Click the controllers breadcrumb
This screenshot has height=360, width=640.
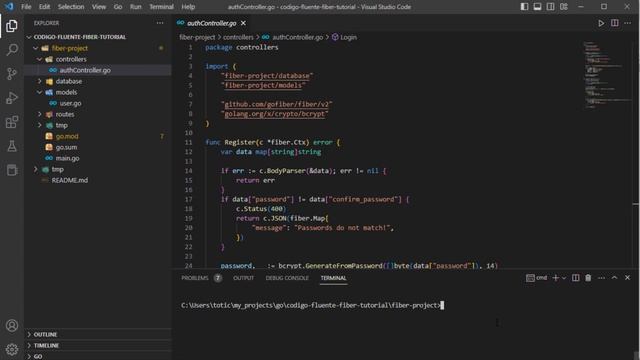coord(238,37)
